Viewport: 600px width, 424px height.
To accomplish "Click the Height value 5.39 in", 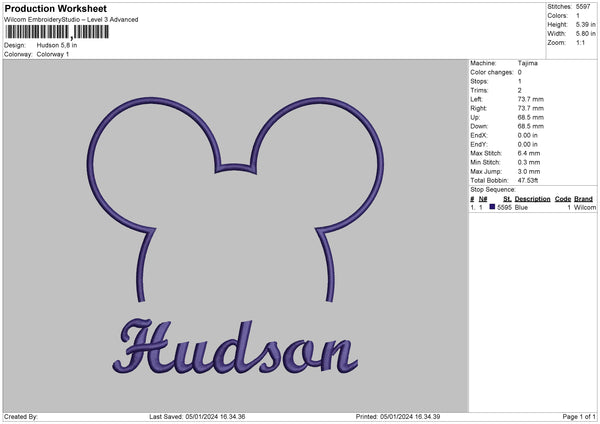I will tap(585, 24).
